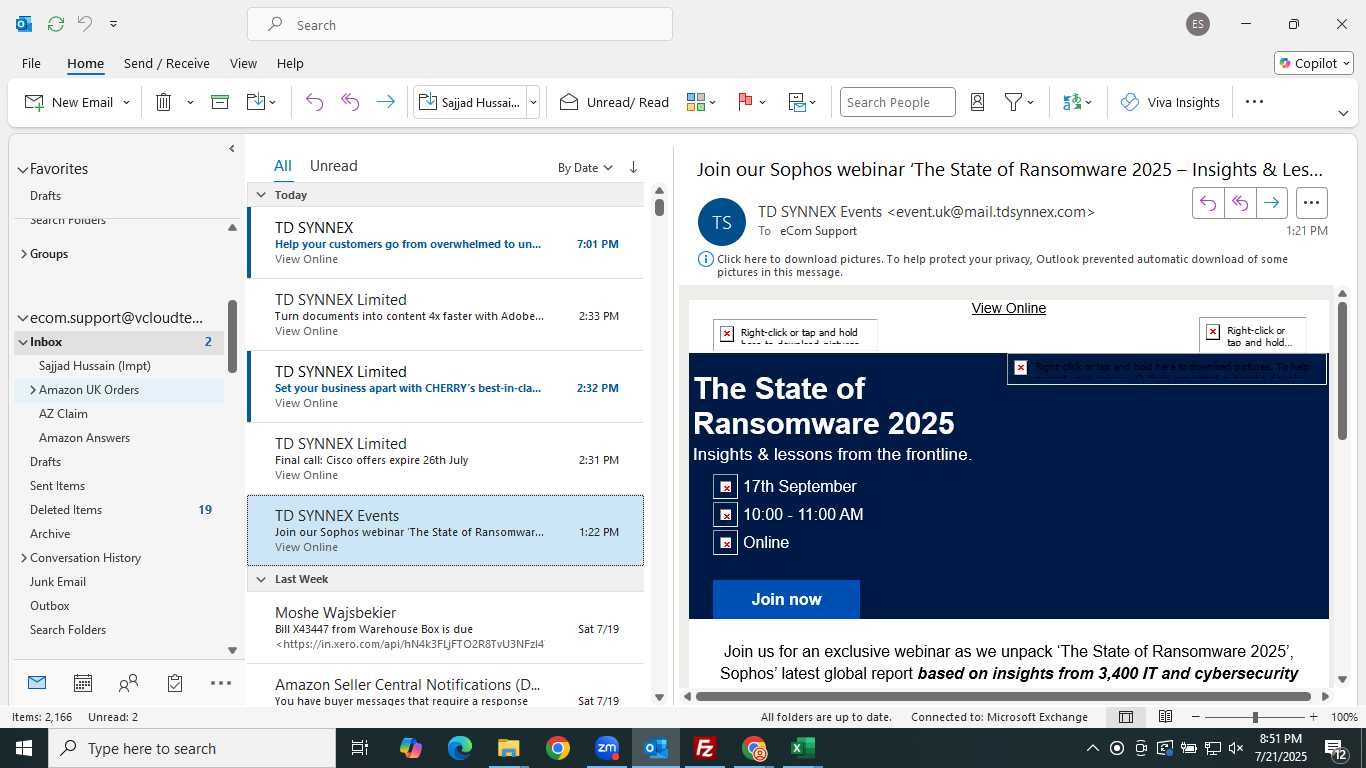Click the Delete trash icon in ribbon
The image size is (1366, 768).
point(164,102)
